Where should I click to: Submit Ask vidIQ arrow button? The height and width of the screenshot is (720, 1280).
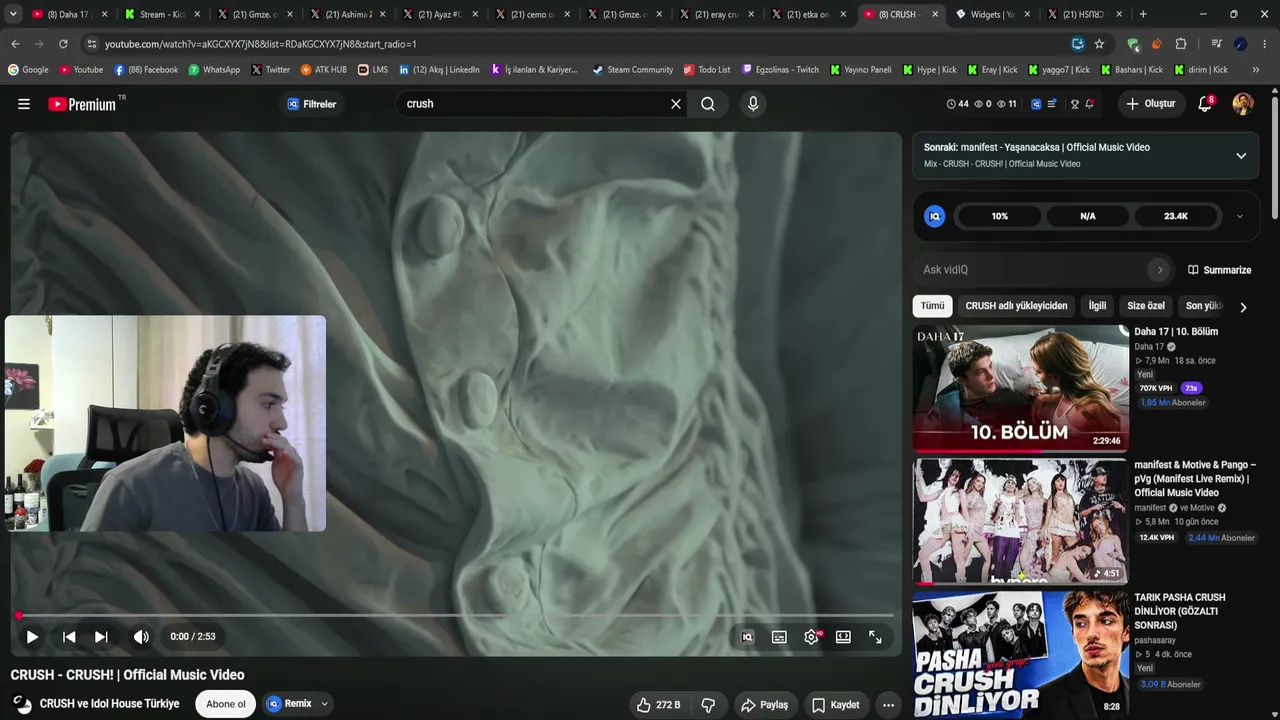[x=1160, y=270]
